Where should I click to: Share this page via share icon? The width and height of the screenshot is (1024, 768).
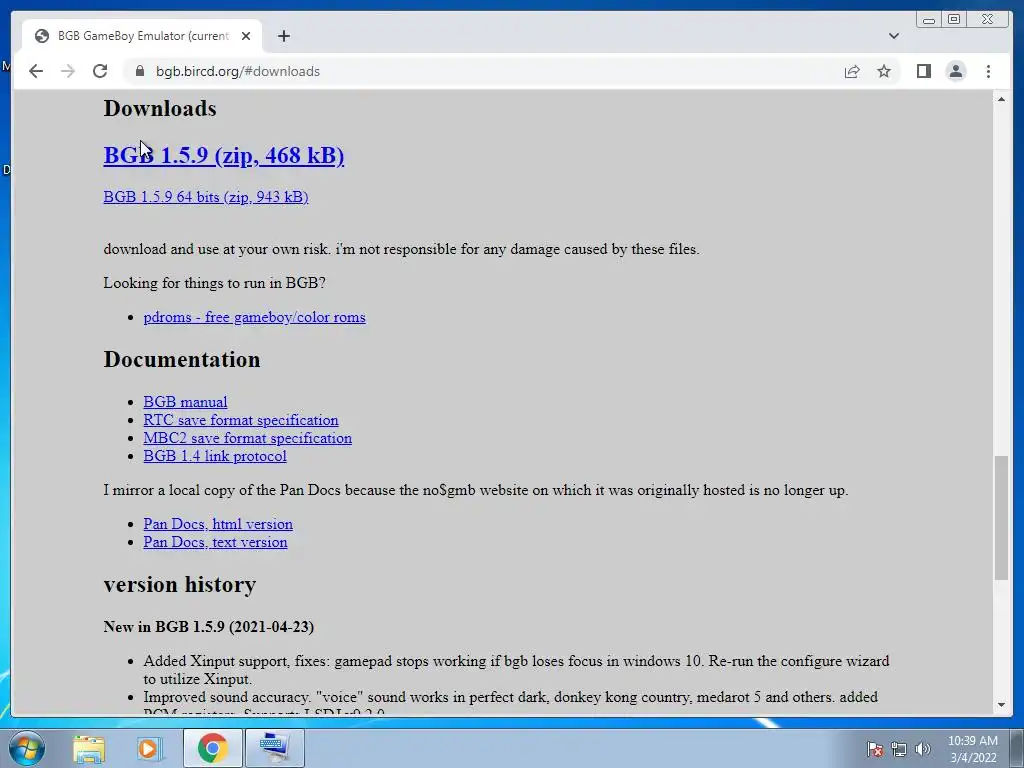click(x=852, y=71)
